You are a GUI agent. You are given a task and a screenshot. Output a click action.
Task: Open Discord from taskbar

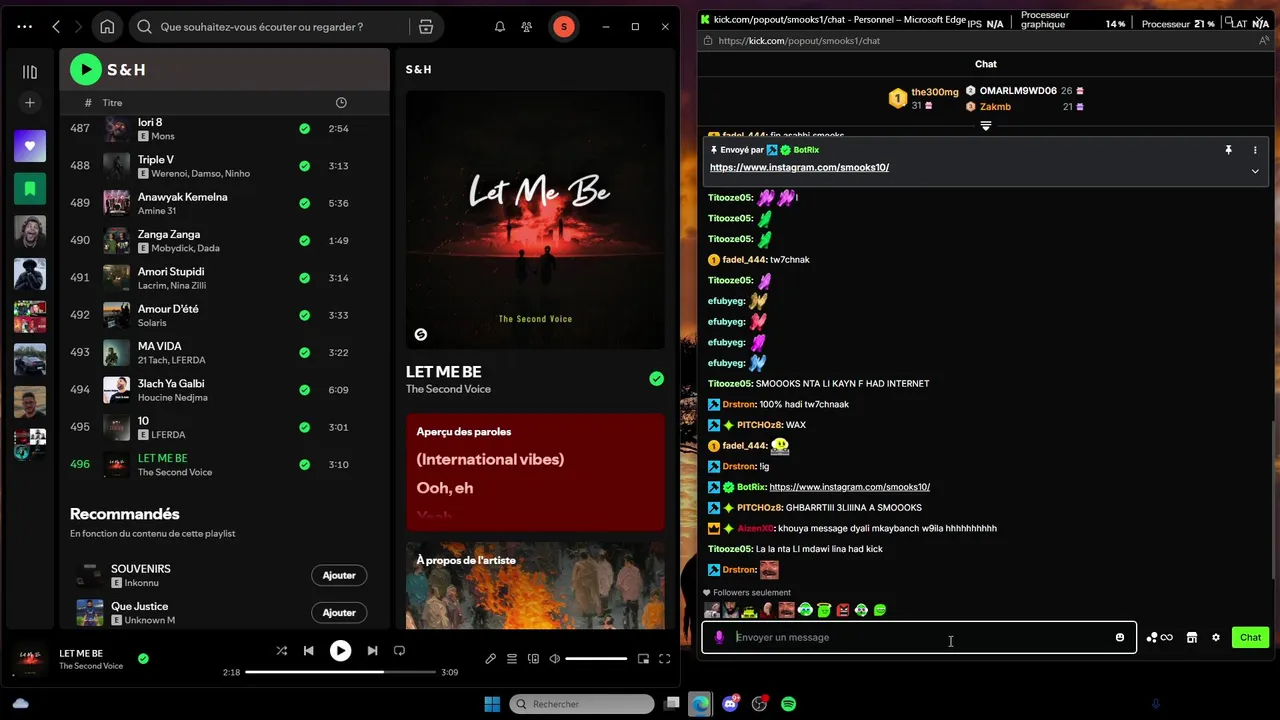(x=730, y=704)
